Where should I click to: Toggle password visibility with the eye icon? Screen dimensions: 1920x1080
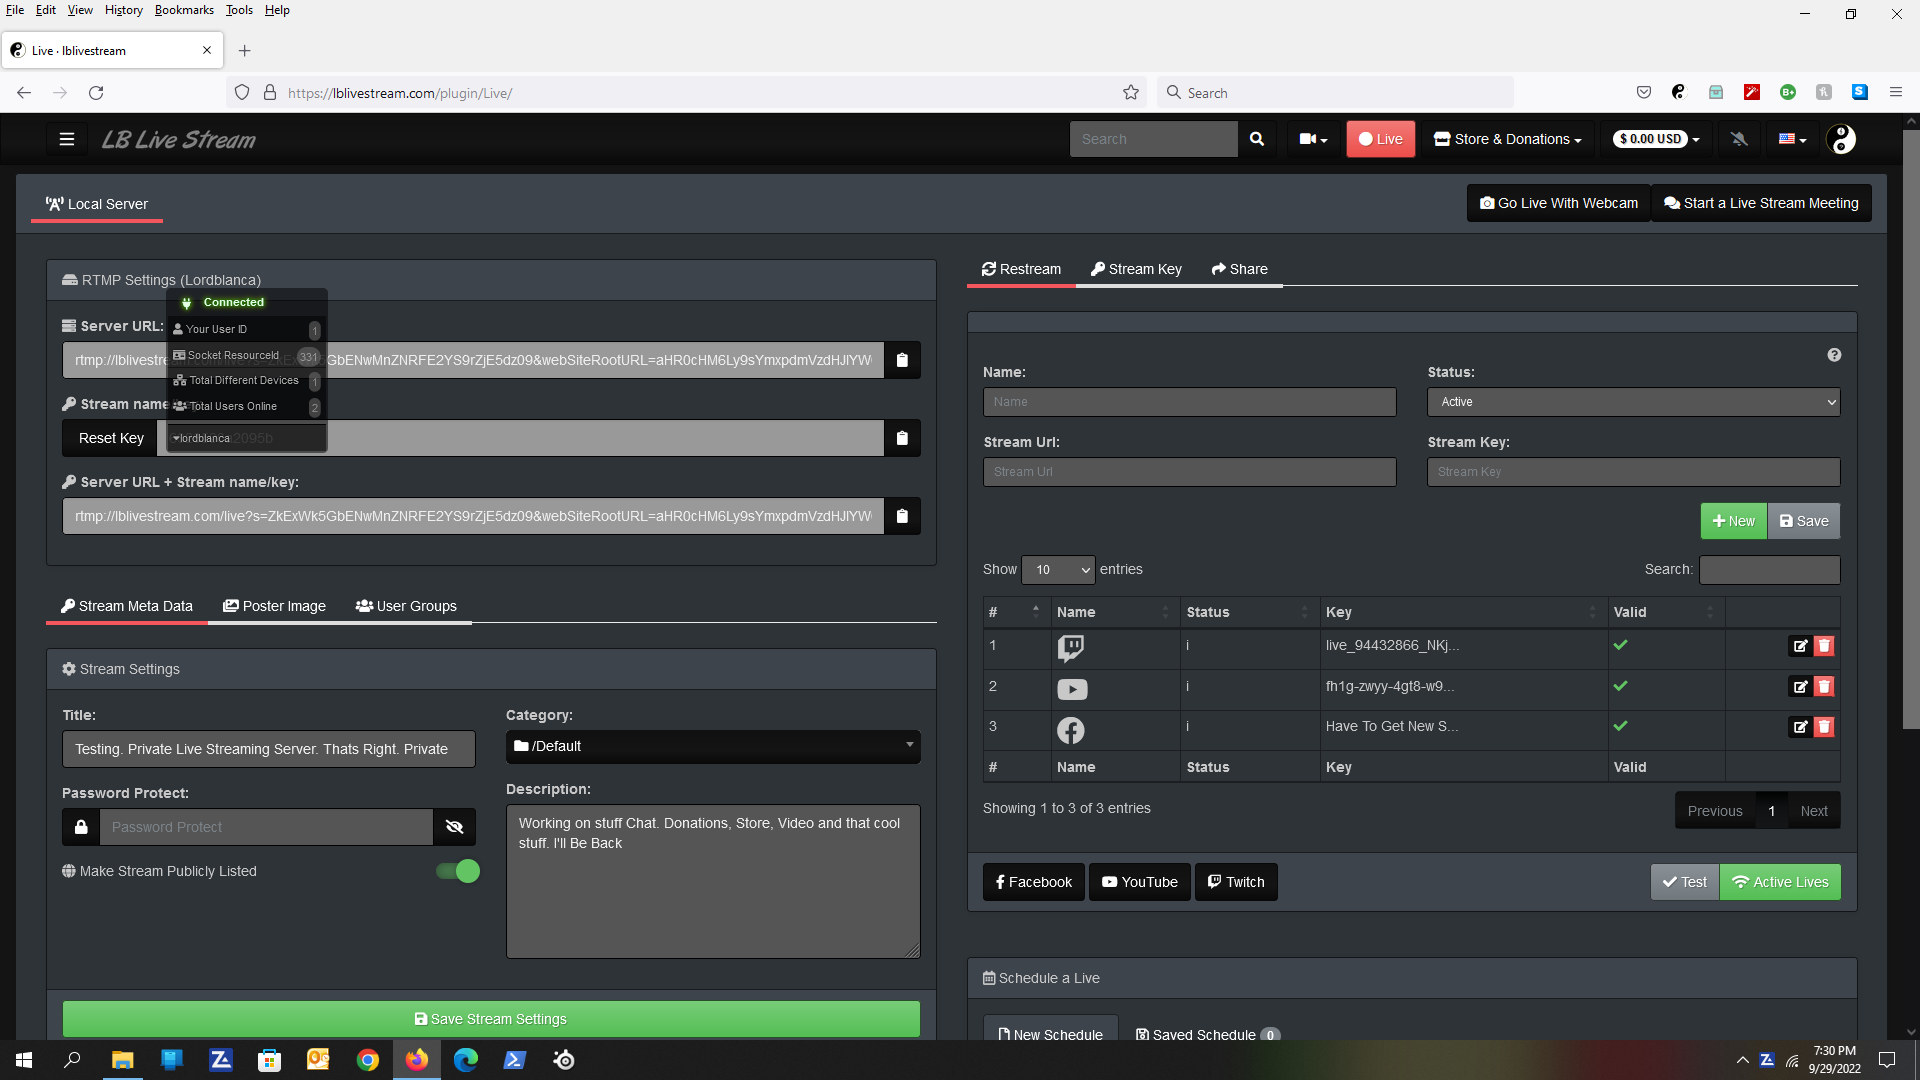[x=454, y=826]
